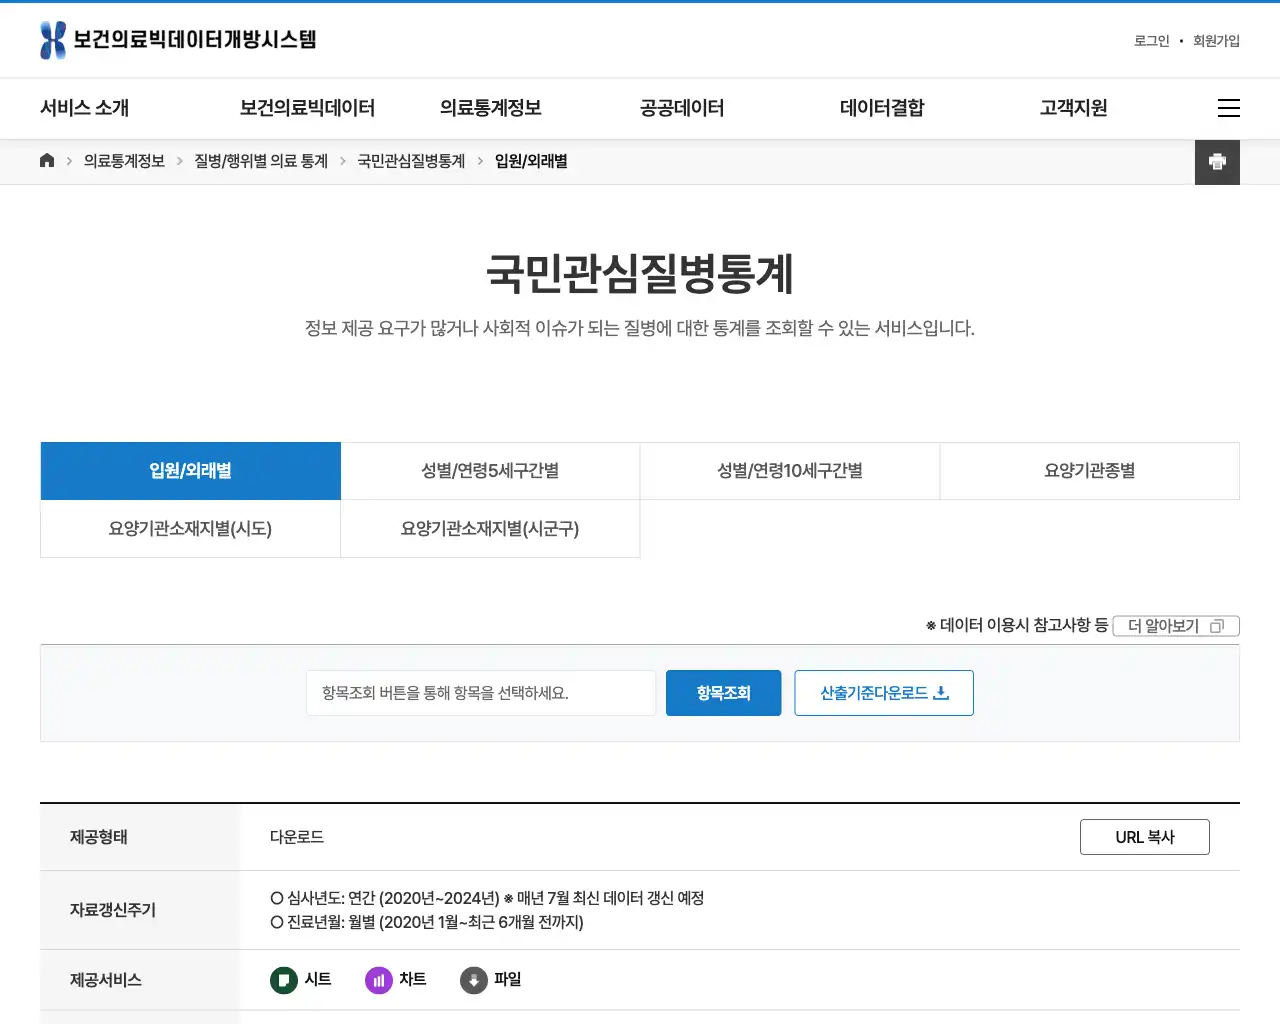Switch to 성별/연령10세구간별 tab
Image resolution: width=1280 pixels, height=1024 pixels.
click(x=790, y=471)
